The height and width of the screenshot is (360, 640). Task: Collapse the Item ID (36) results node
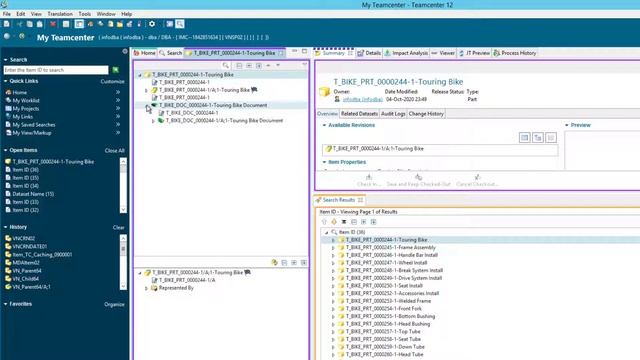point(326,232)
